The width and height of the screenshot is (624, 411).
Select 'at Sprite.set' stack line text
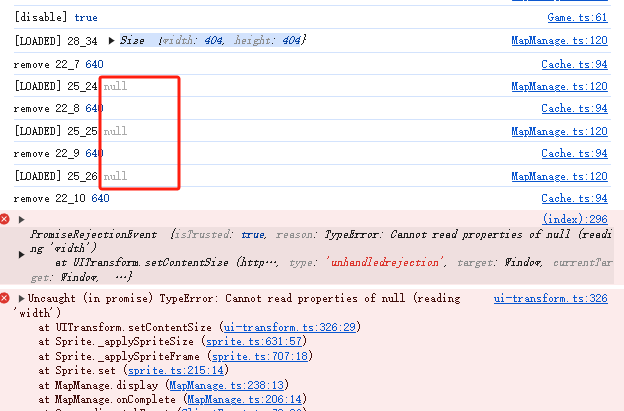[77, 370]
